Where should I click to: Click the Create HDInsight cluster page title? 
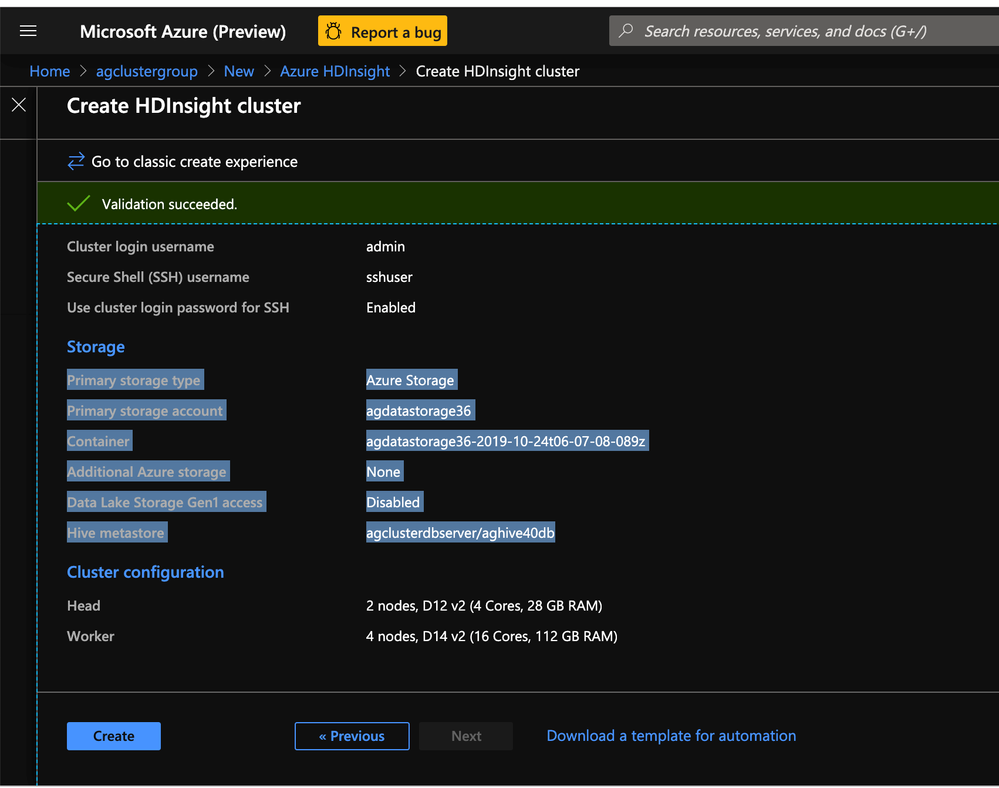183,106
